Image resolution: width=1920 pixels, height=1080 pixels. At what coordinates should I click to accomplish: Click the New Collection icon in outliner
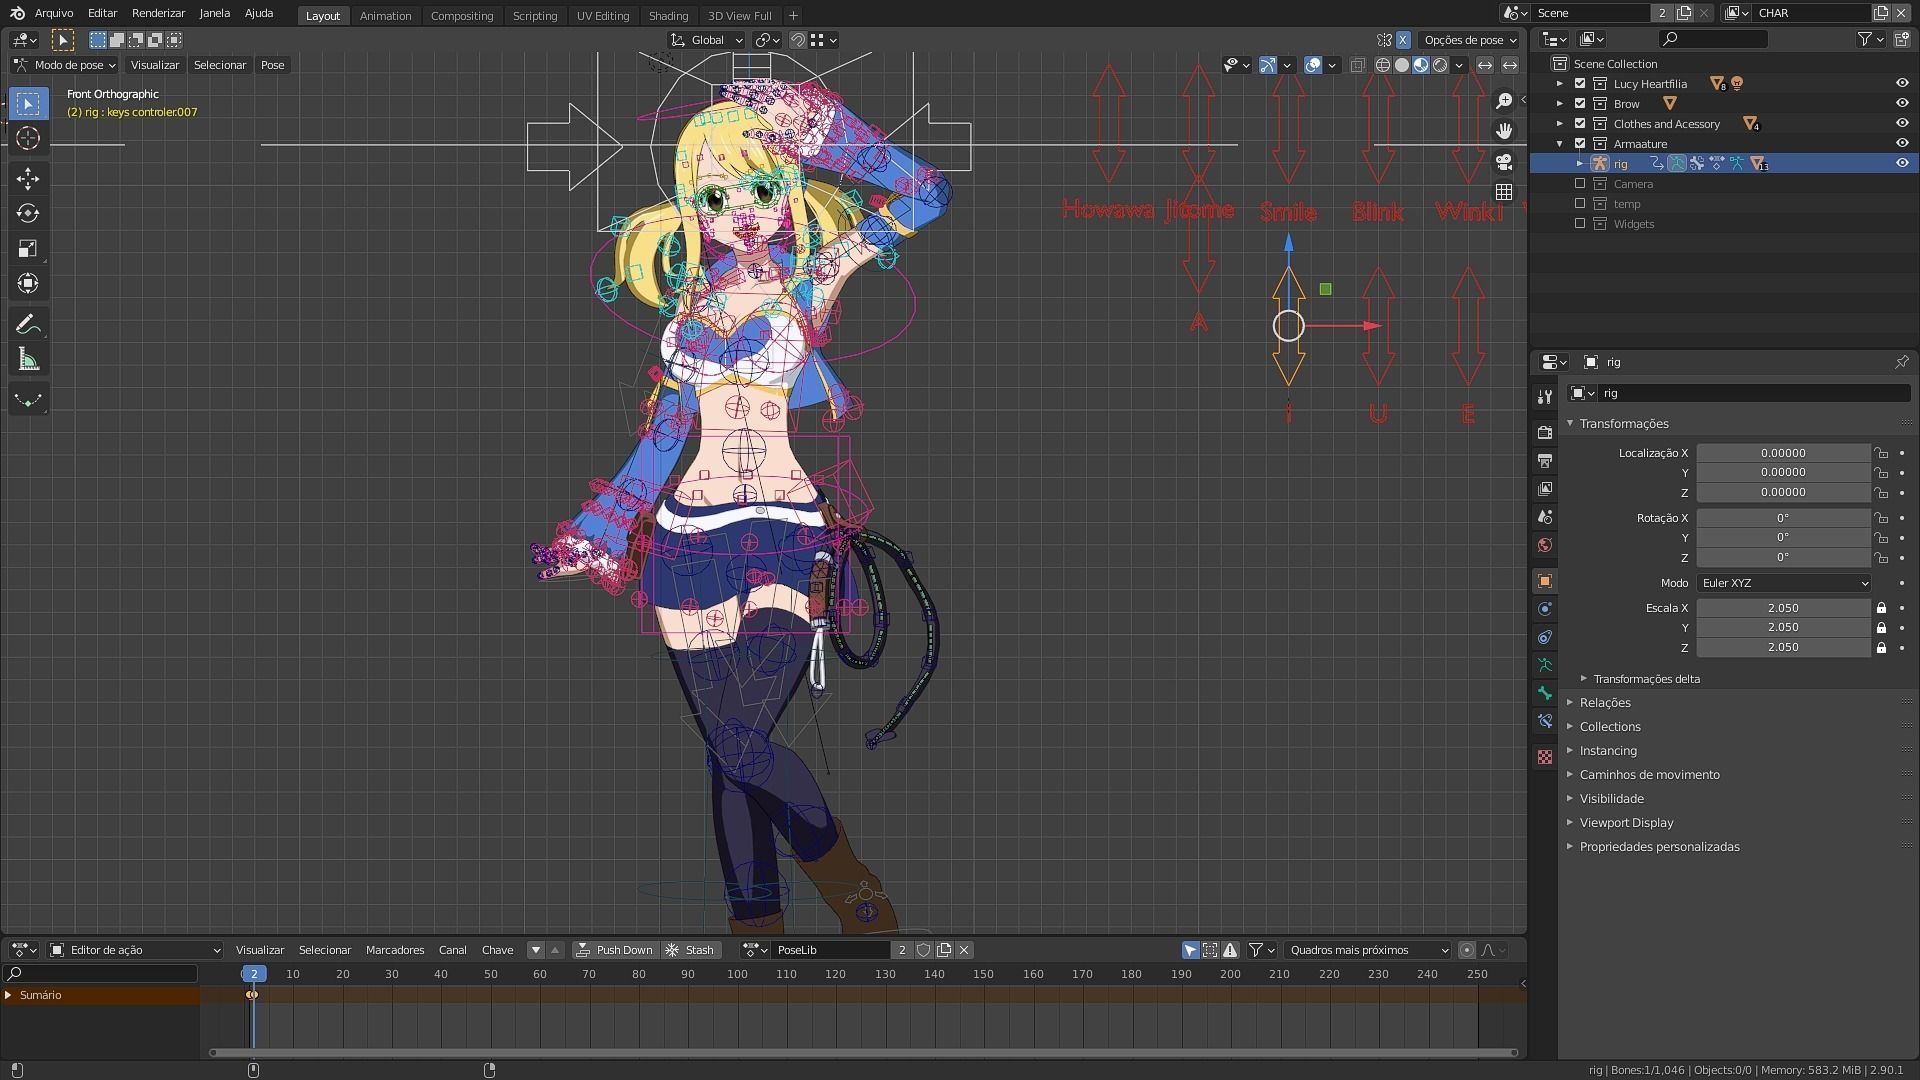click(1901, 39)
